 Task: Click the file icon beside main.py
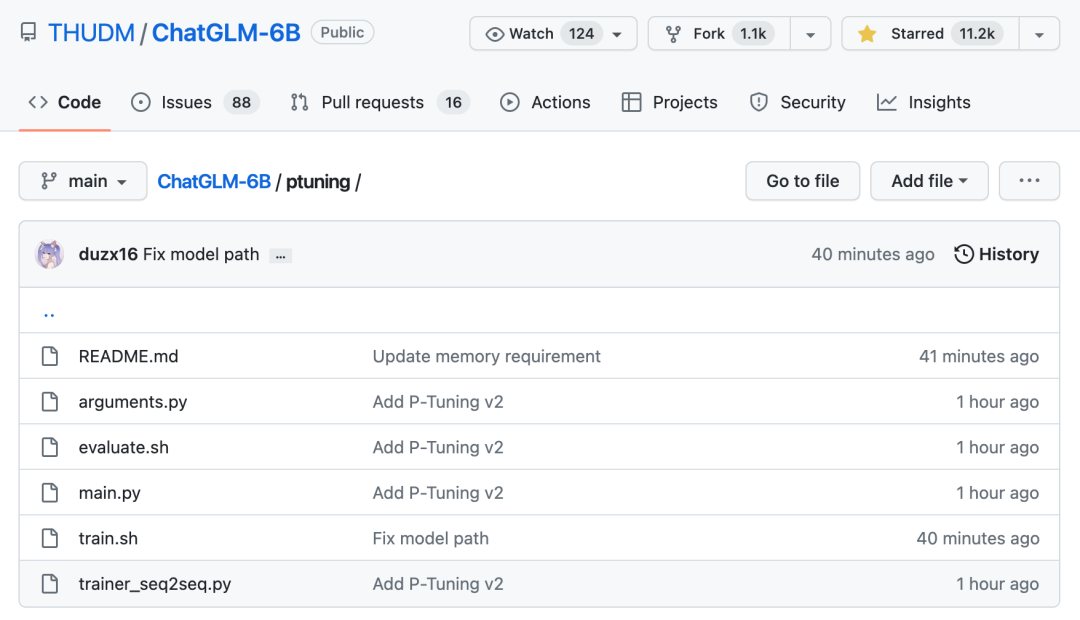[x=50, y=493]
